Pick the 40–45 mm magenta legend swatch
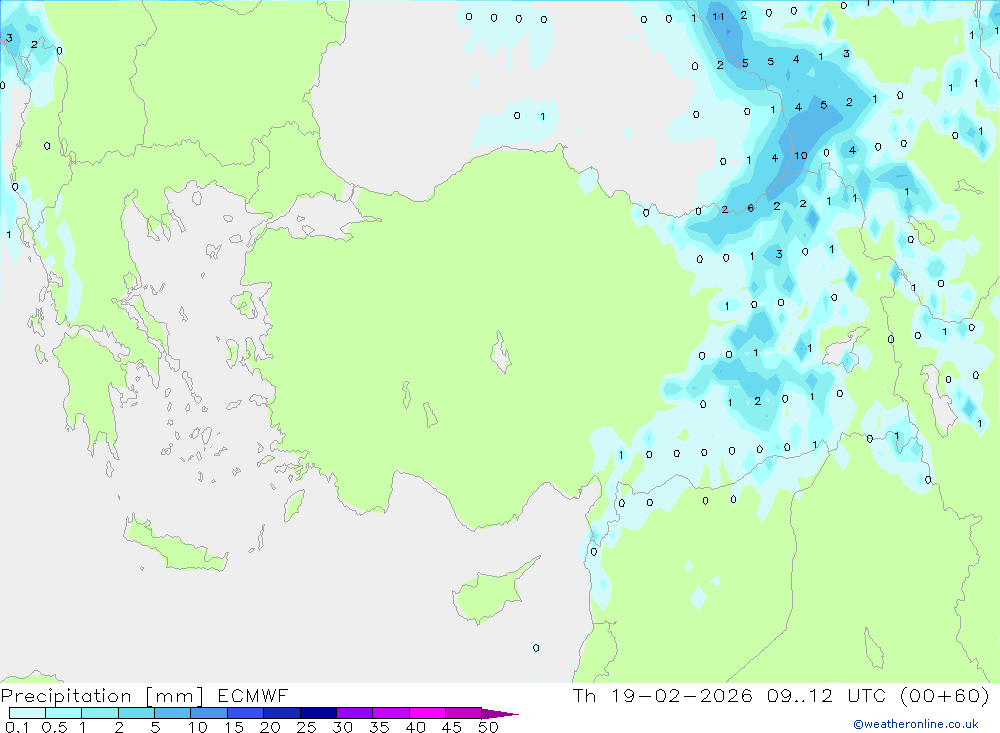Viewport: 1000px width, 733px height. pos(427,713)
